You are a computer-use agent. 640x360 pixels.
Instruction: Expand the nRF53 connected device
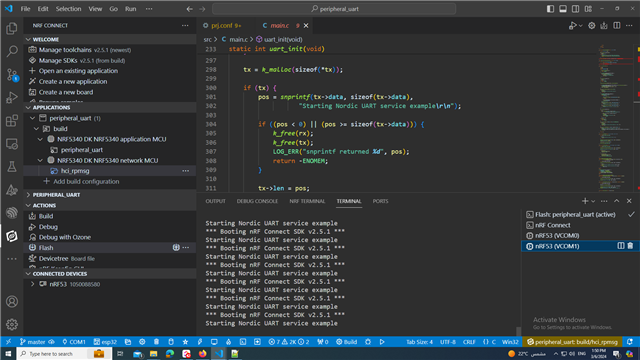33,284
